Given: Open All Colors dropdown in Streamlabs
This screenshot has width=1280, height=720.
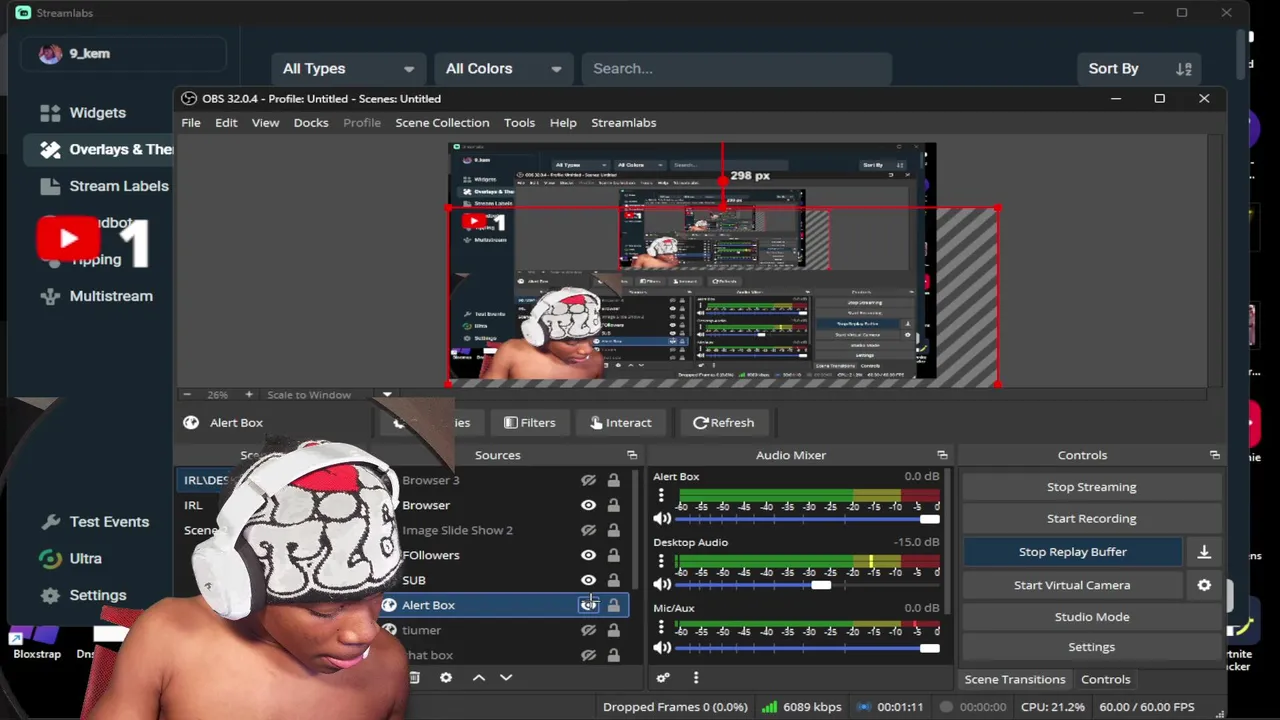Looking at the screenshot, I should click(503, 69).
